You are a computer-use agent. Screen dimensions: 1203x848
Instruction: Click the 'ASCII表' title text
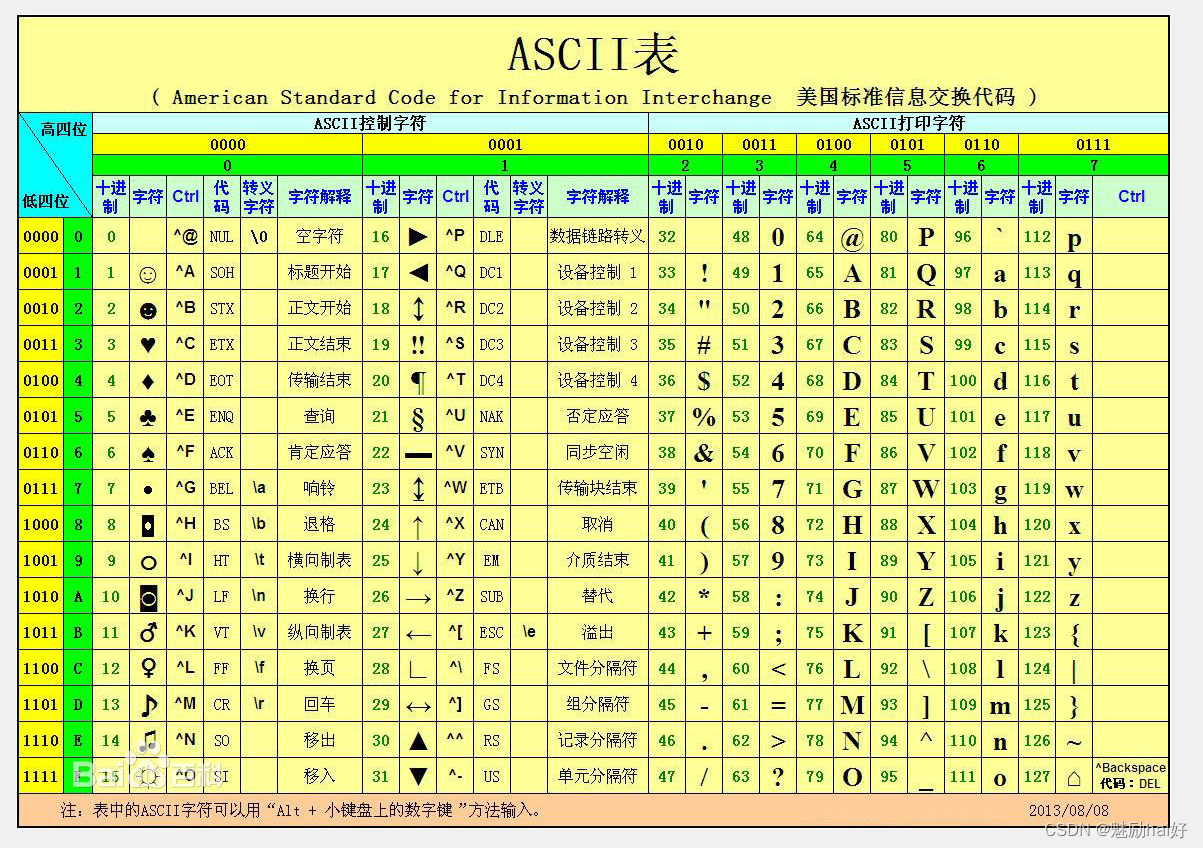(x=594, y=53)
